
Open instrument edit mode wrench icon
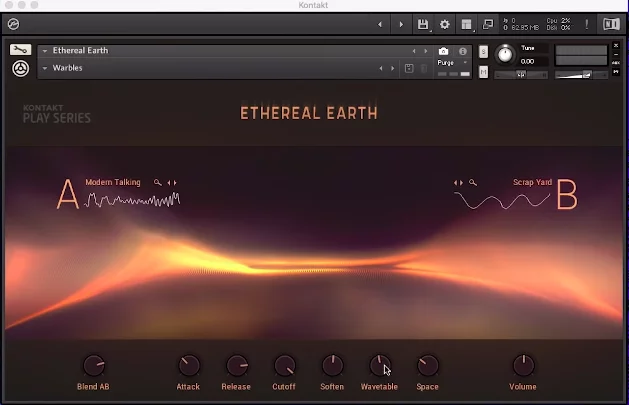coord(20,50)
